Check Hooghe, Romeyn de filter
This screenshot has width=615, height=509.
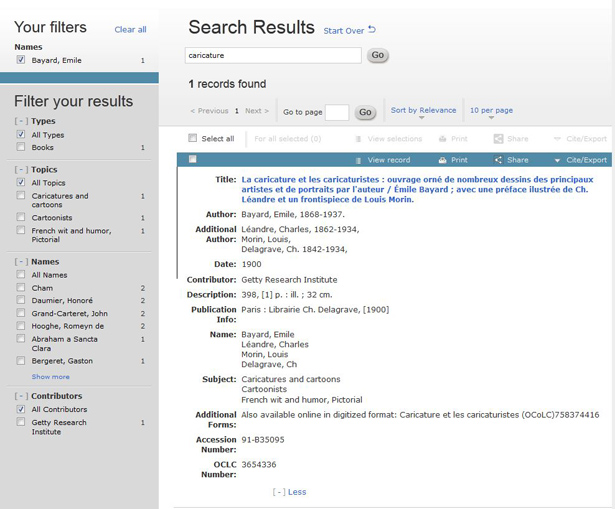21,325
